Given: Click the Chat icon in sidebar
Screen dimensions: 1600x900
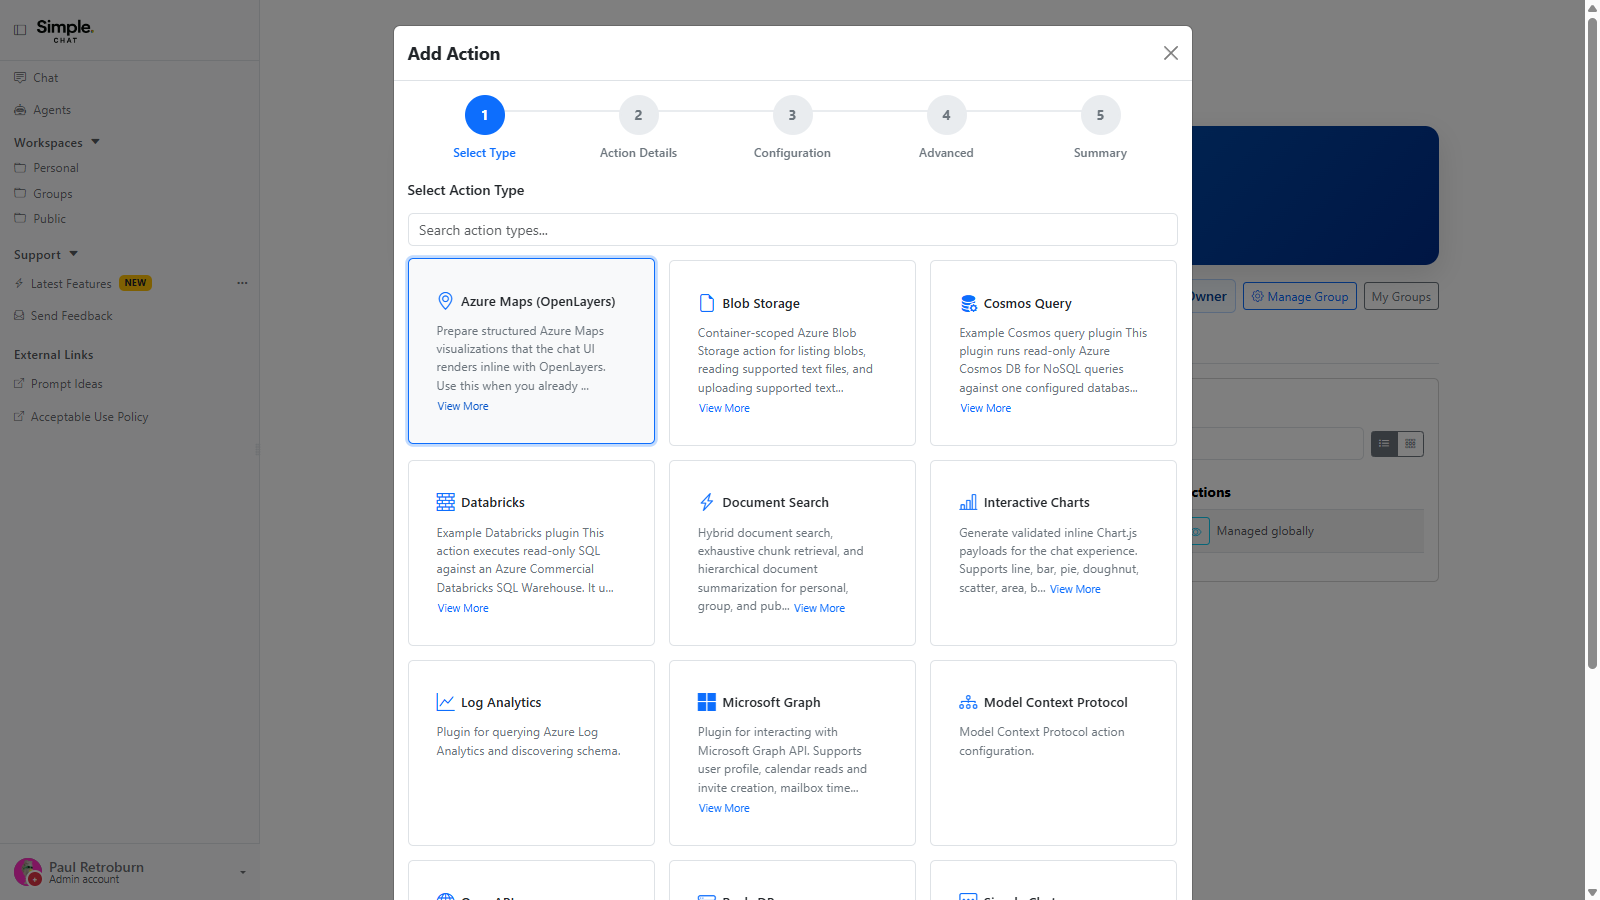Looking at the screenshot, I should tap(20, 77).
